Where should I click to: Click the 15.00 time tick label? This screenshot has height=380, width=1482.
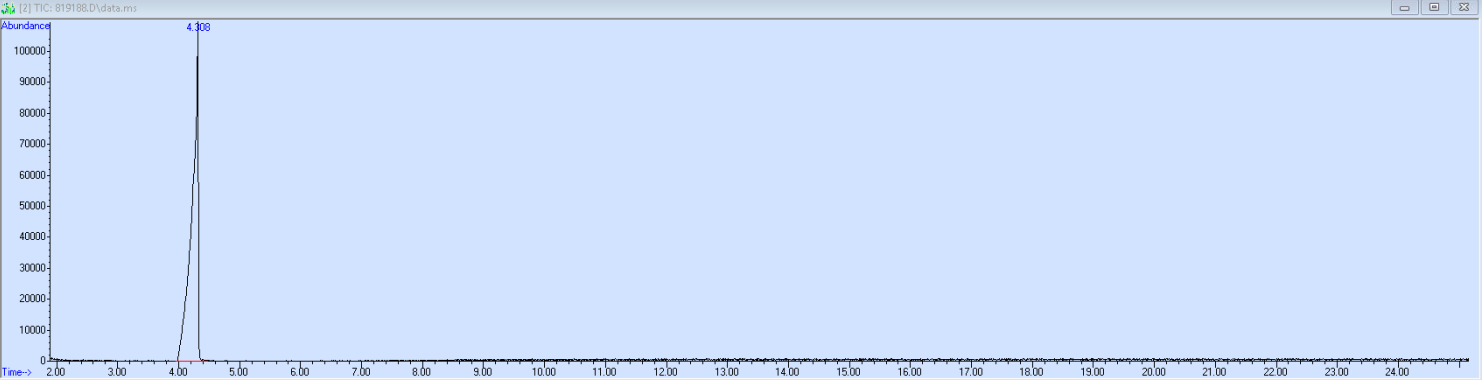coord(849,372)
